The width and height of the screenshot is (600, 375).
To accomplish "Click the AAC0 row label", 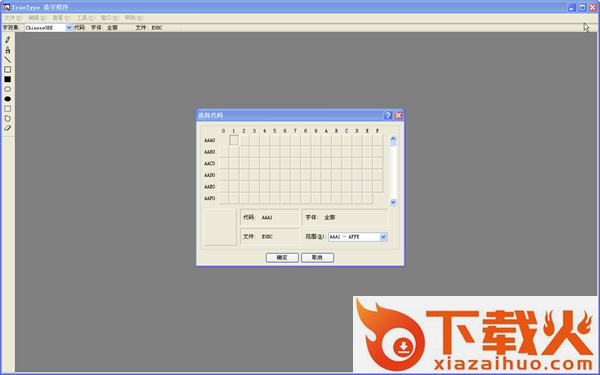I will (210, 163).
